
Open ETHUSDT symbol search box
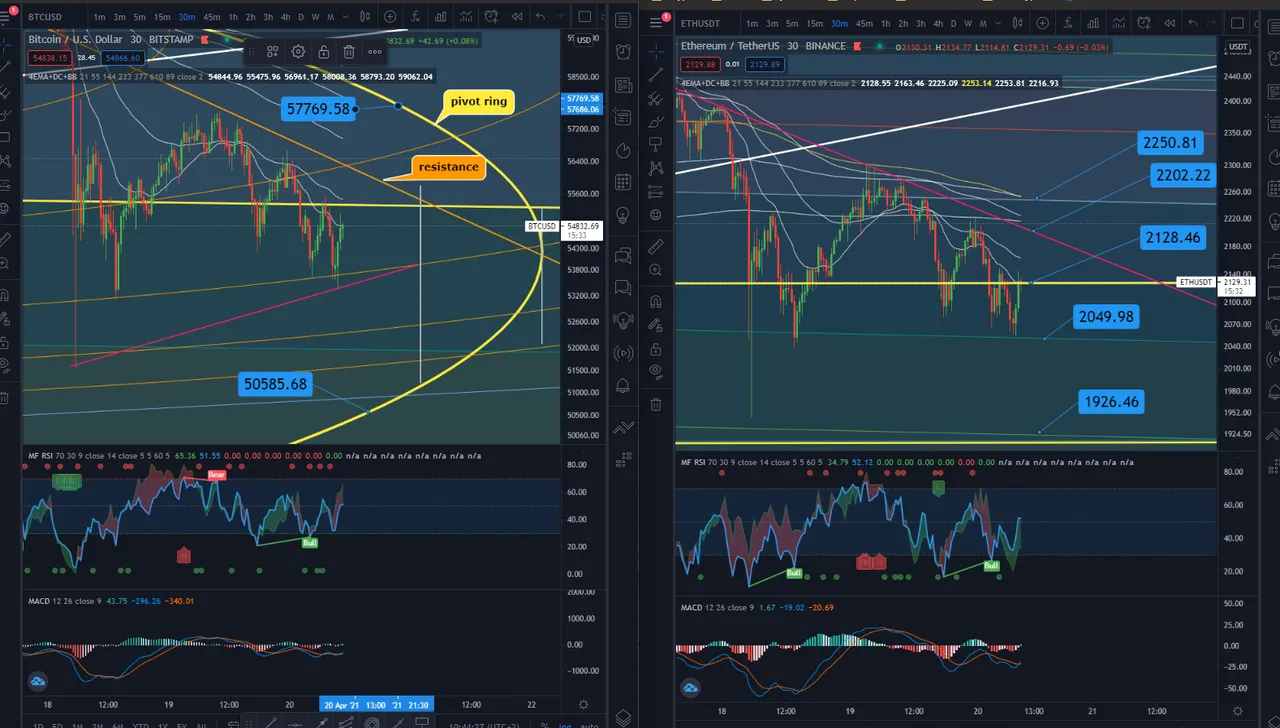[x=700, y=23]
